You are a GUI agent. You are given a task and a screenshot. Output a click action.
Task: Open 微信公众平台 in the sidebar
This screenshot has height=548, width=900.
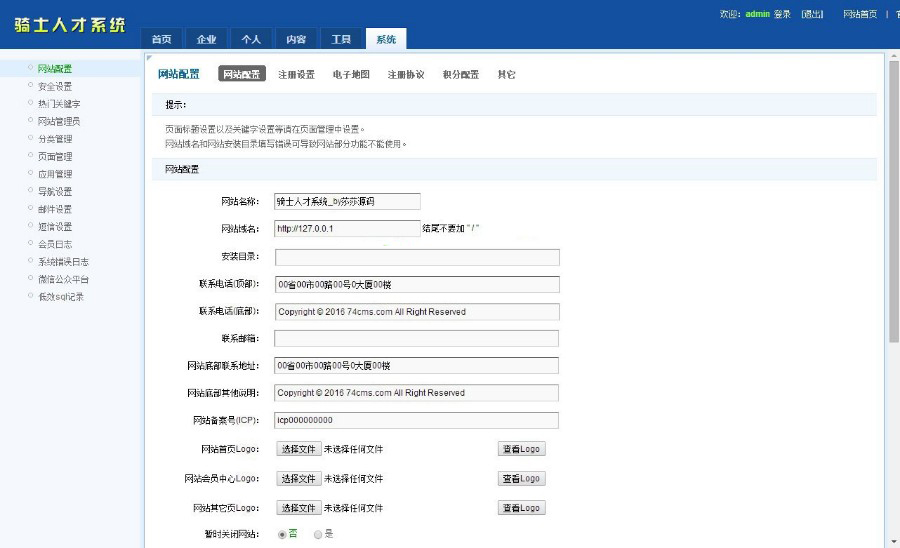click(63, 279)
